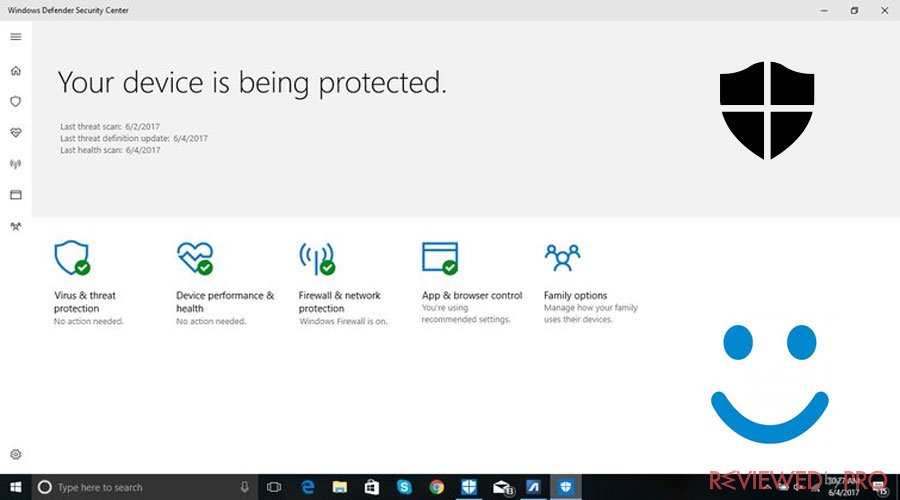Click the Windows Start button
This screenshot has height=500, width=900.
(15, 487)
